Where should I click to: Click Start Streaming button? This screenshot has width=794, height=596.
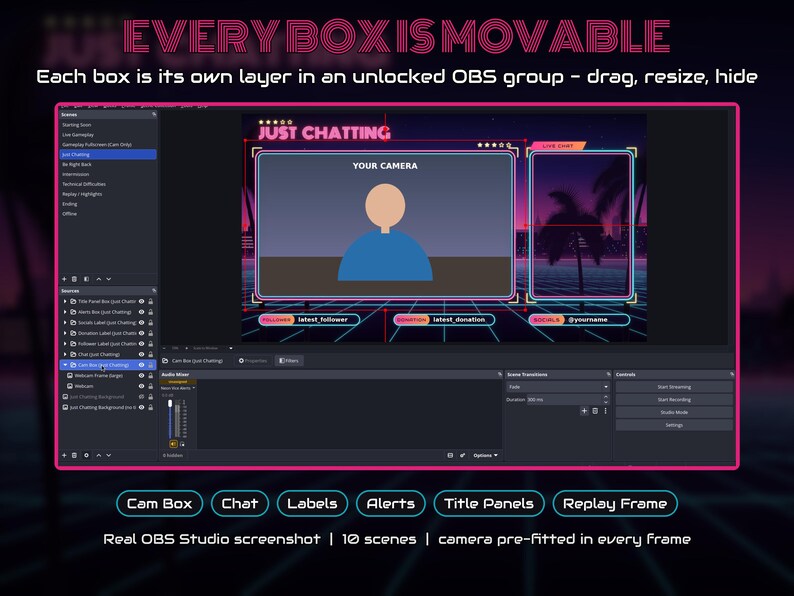coord(674,387)
